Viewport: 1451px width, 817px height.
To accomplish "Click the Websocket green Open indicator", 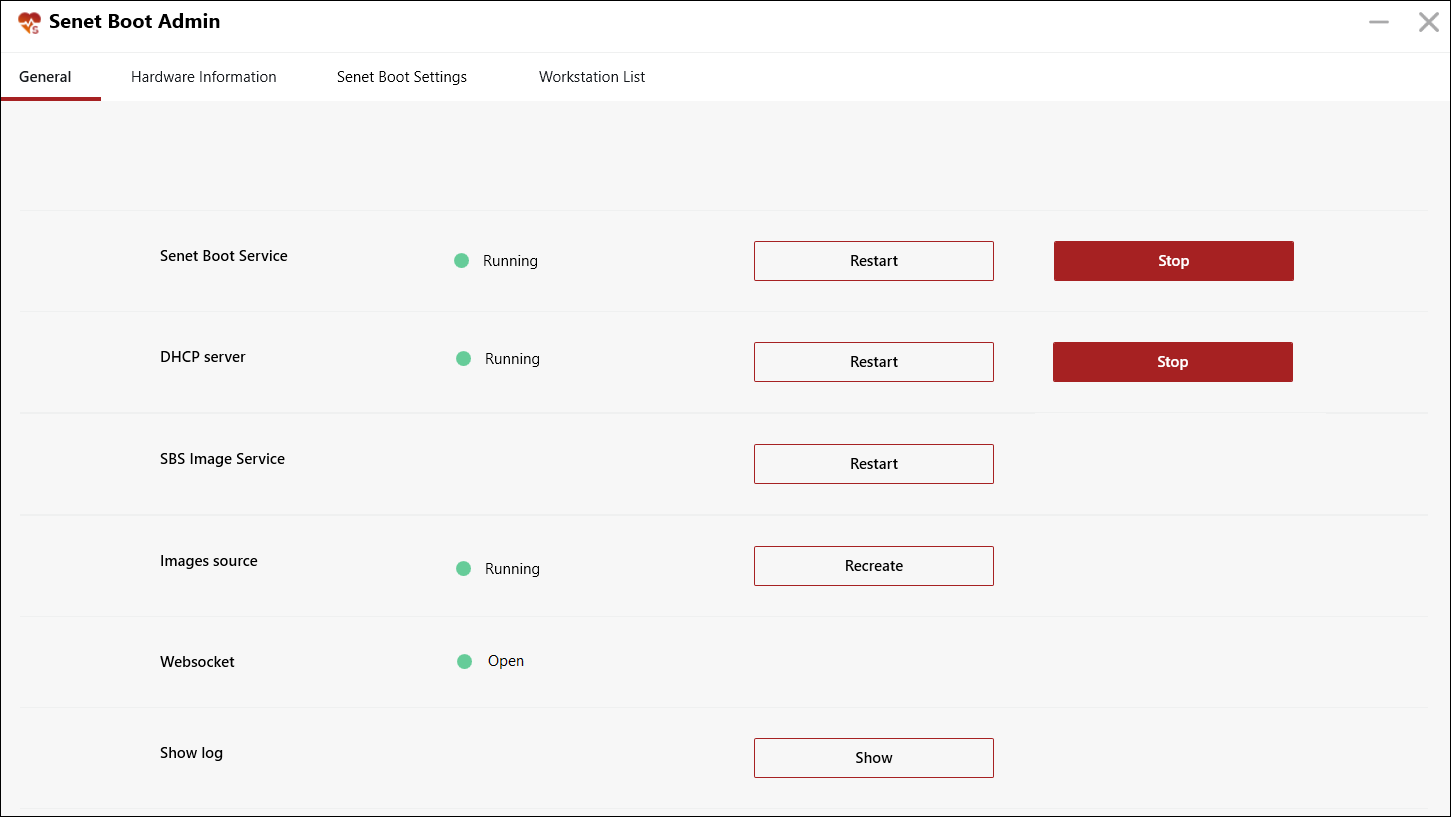I will coord(464,662).
